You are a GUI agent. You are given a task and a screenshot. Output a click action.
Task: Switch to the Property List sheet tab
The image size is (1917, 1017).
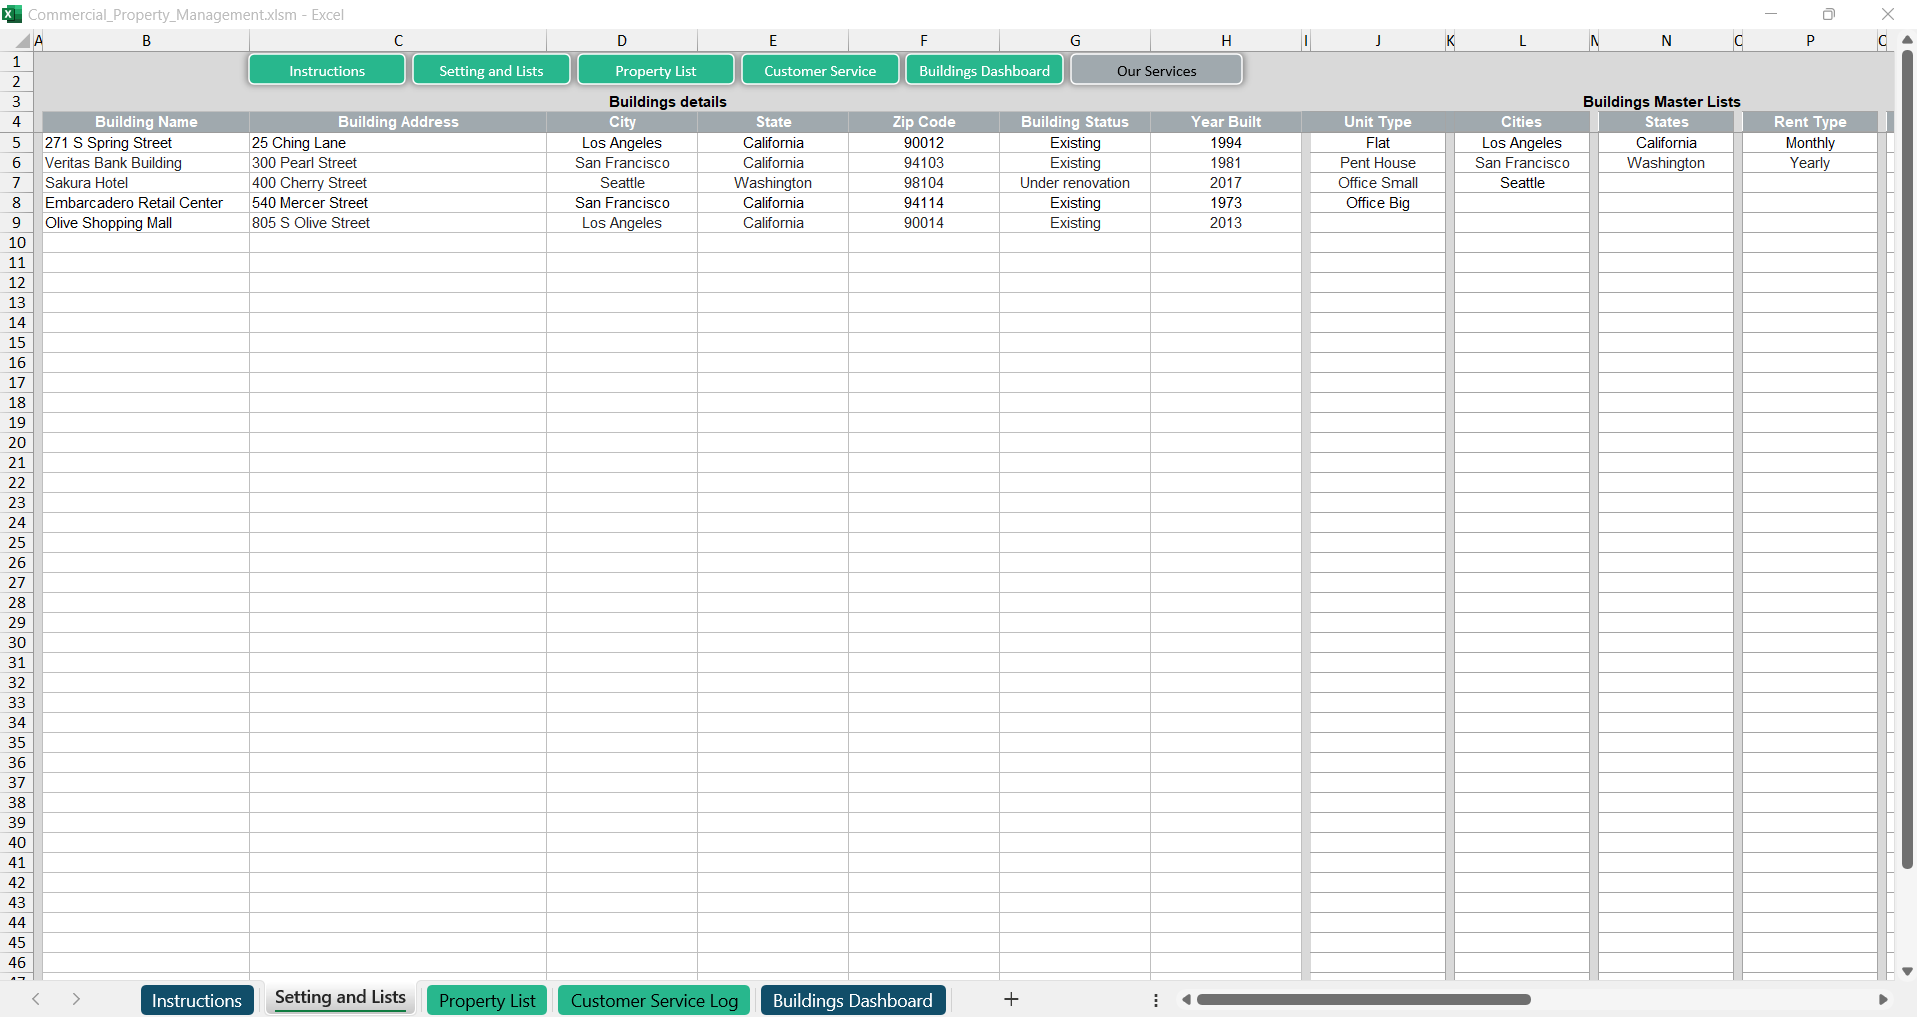[x=487, y=1000]
